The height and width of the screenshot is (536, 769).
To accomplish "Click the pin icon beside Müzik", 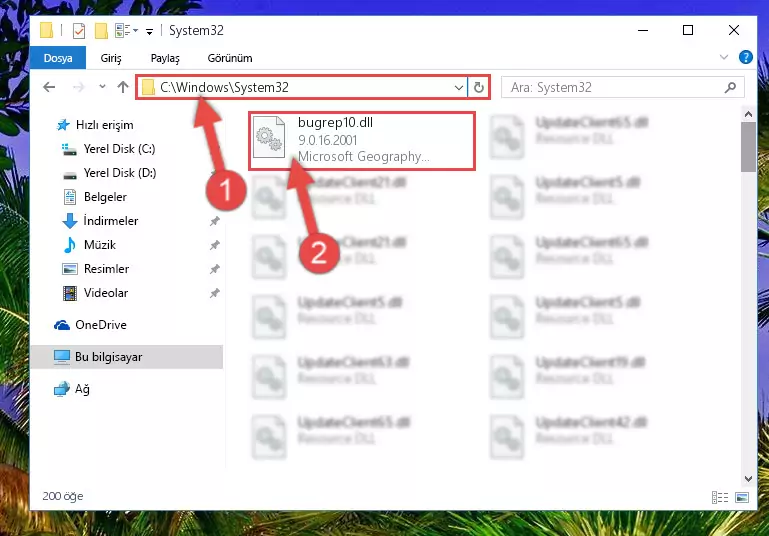I will [x=214, y=245].
